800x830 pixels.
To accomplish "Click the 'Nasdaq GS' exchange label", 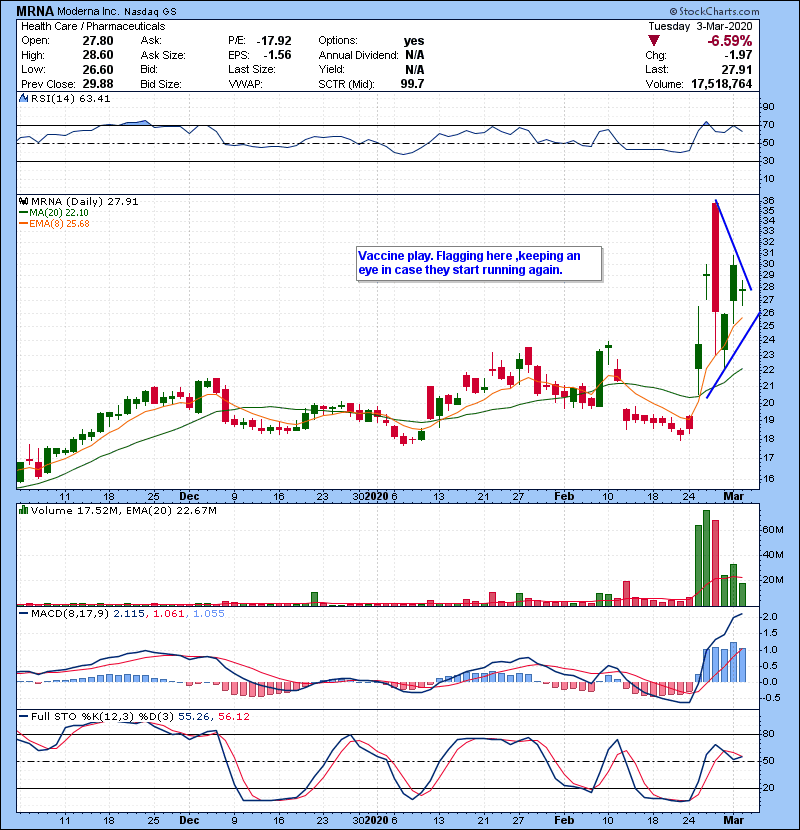I will [x=150, y=12].
